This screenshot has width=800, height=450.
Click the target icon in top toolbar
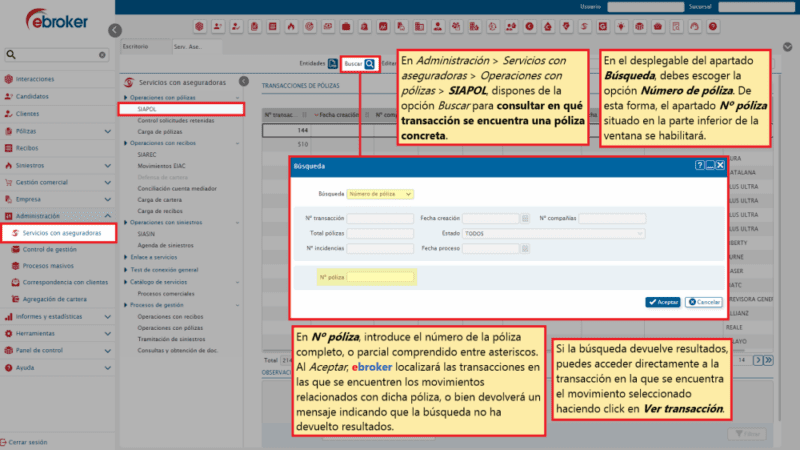point(309,27)
